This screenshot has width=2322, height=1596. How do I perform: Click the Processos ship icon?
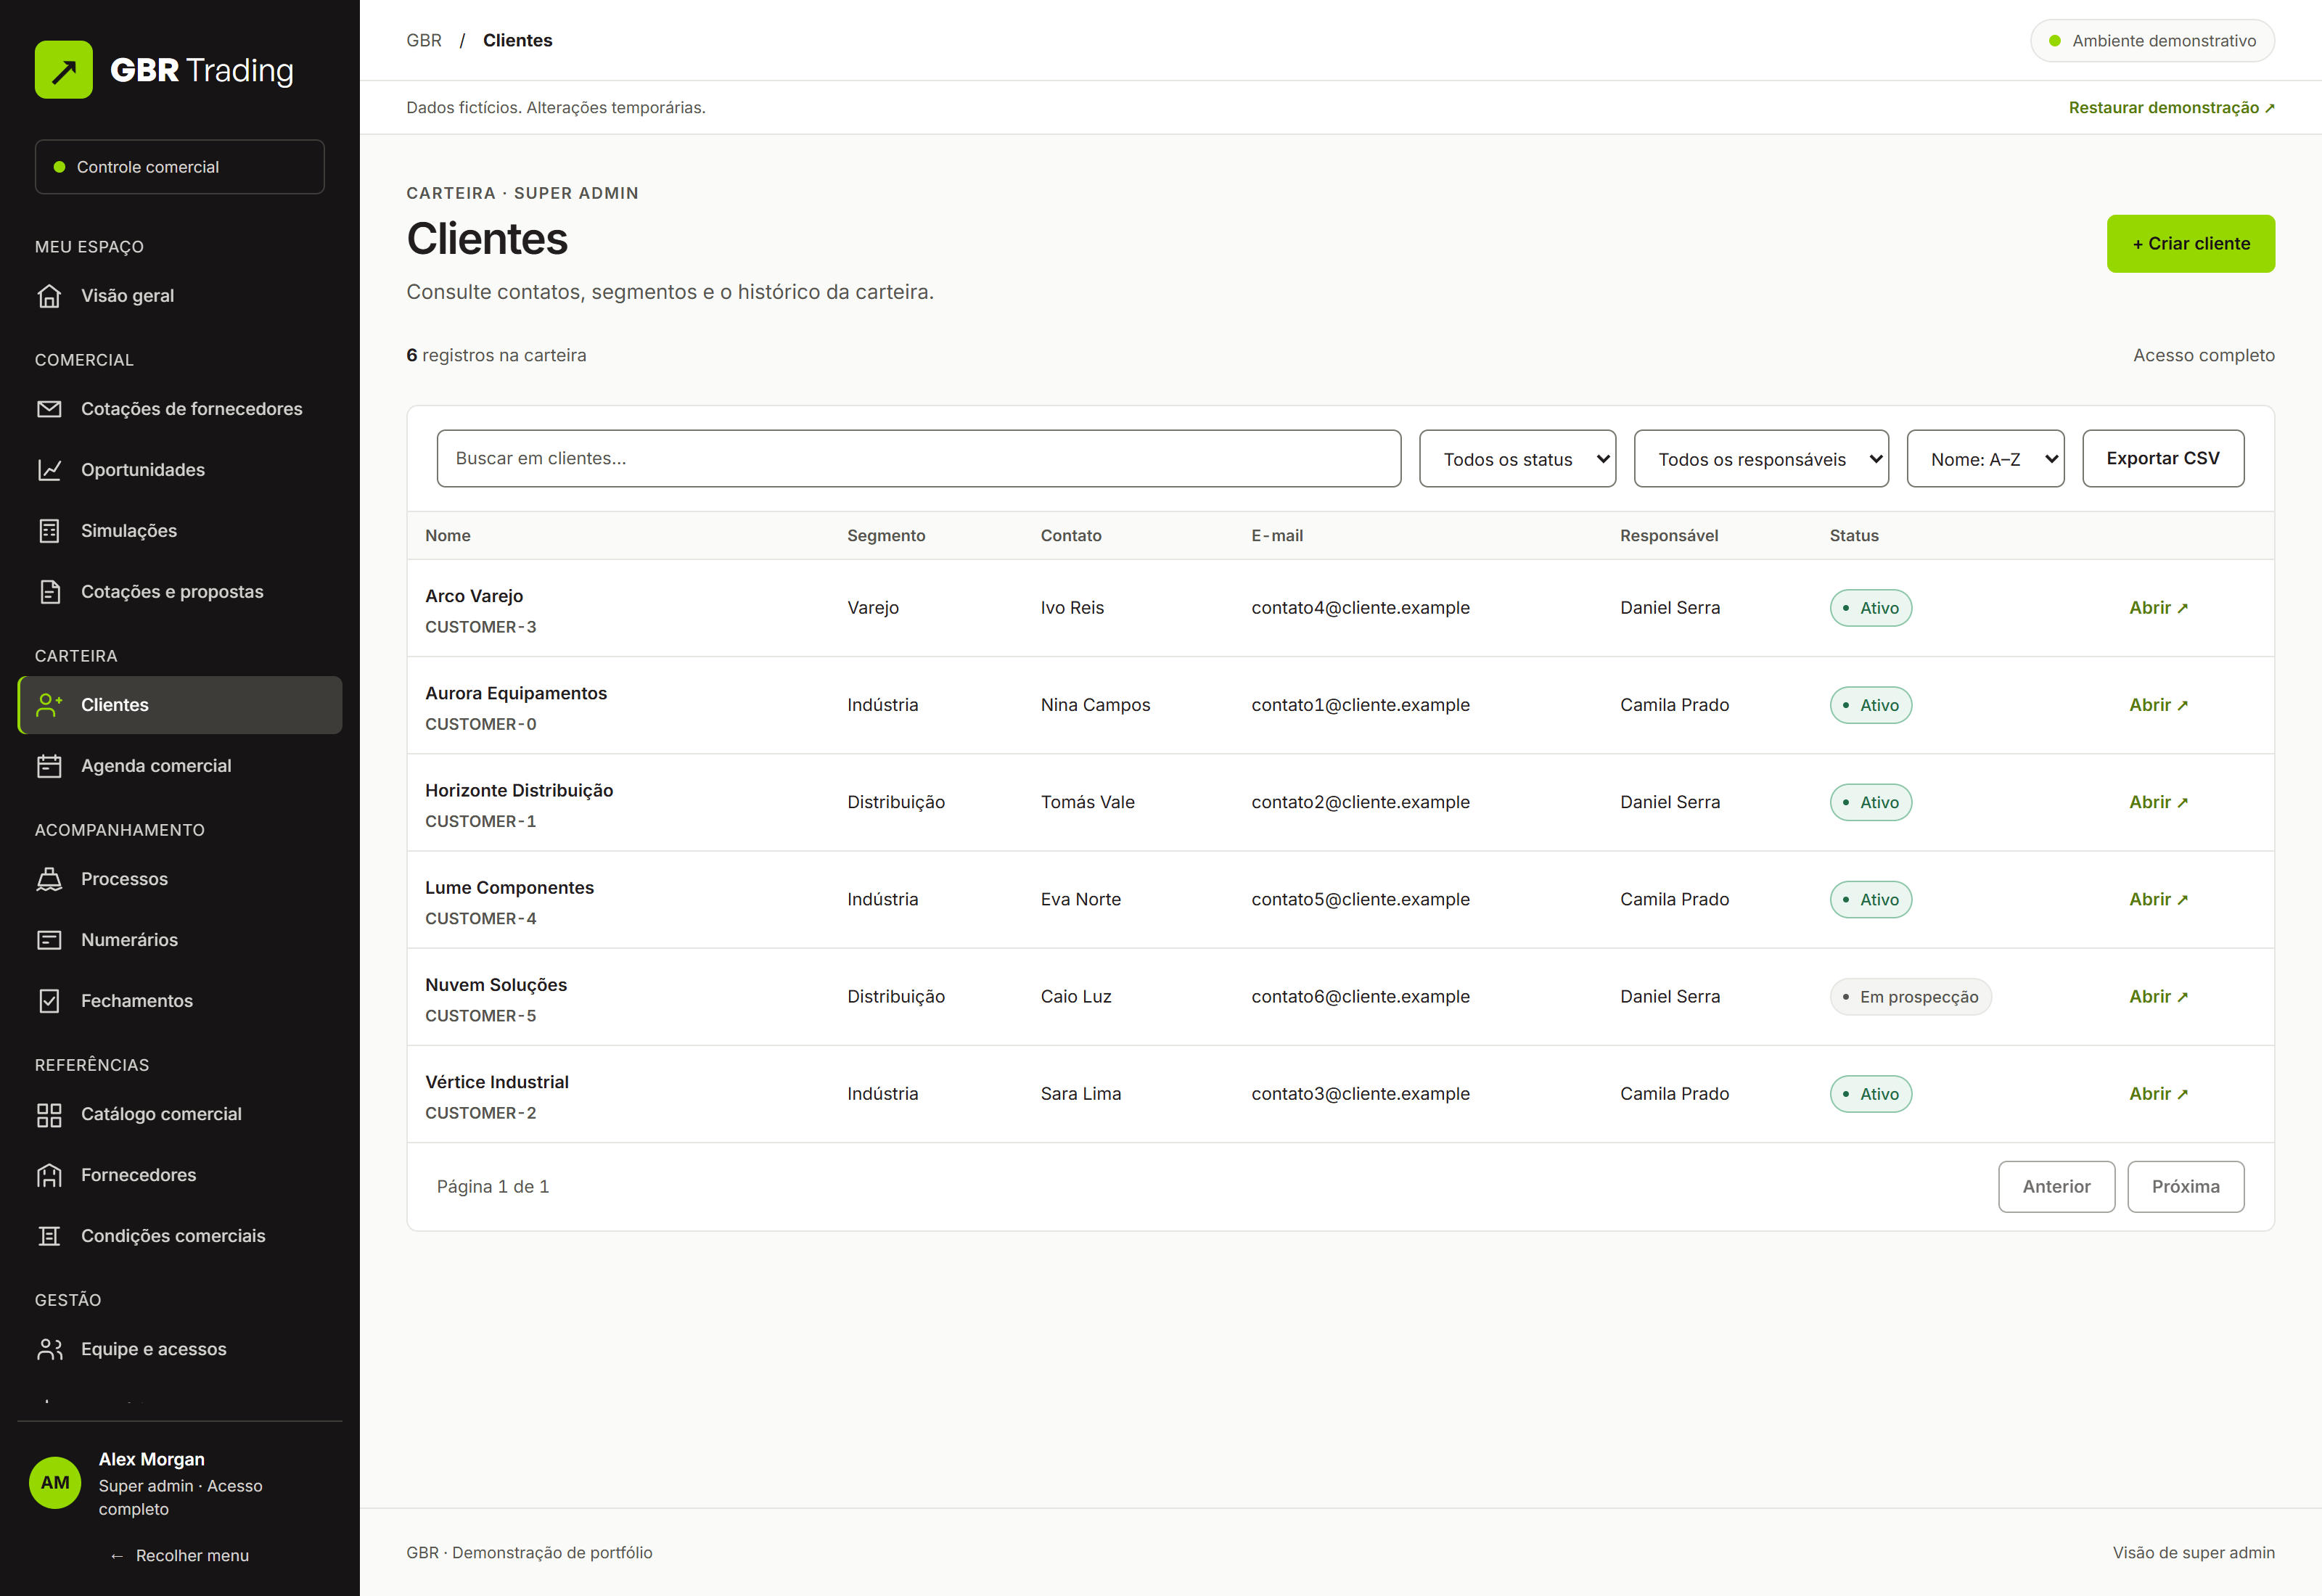click(x=49, y=879)
